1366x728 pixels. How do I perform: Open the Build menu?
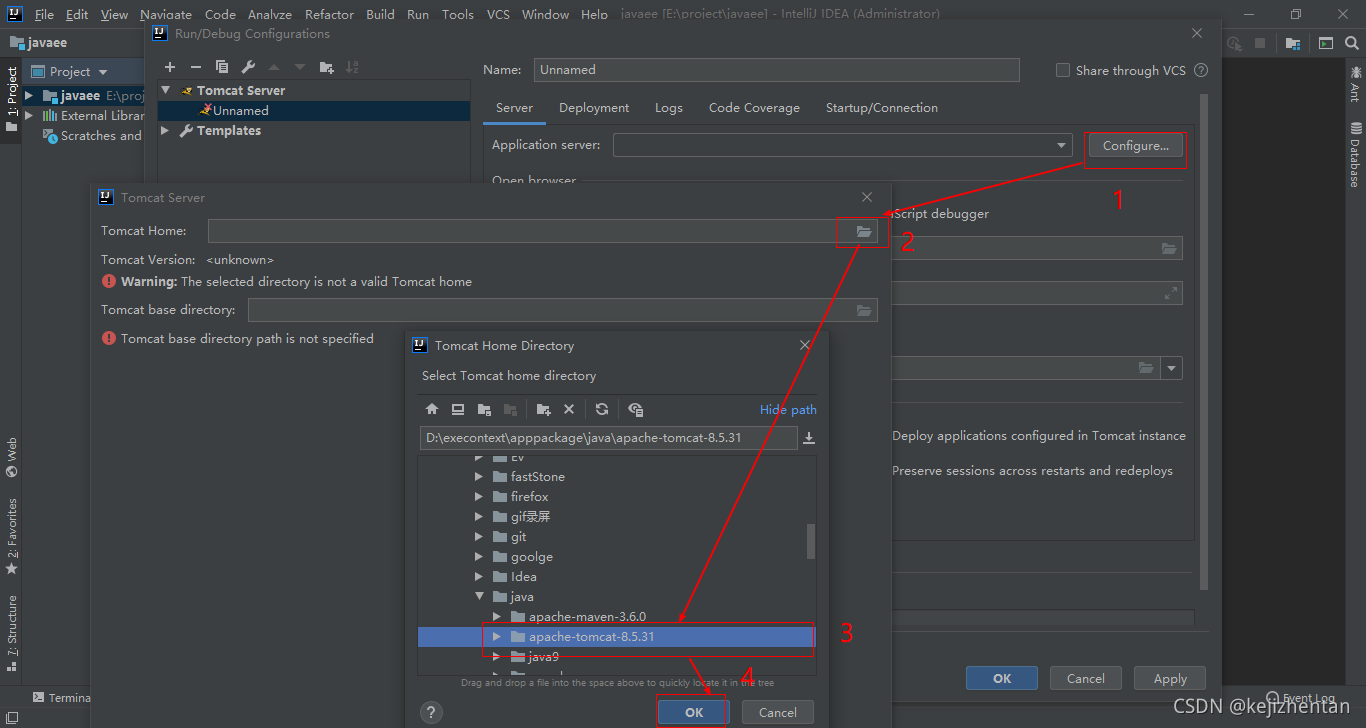pyautogui.click(x=380, y=14)
